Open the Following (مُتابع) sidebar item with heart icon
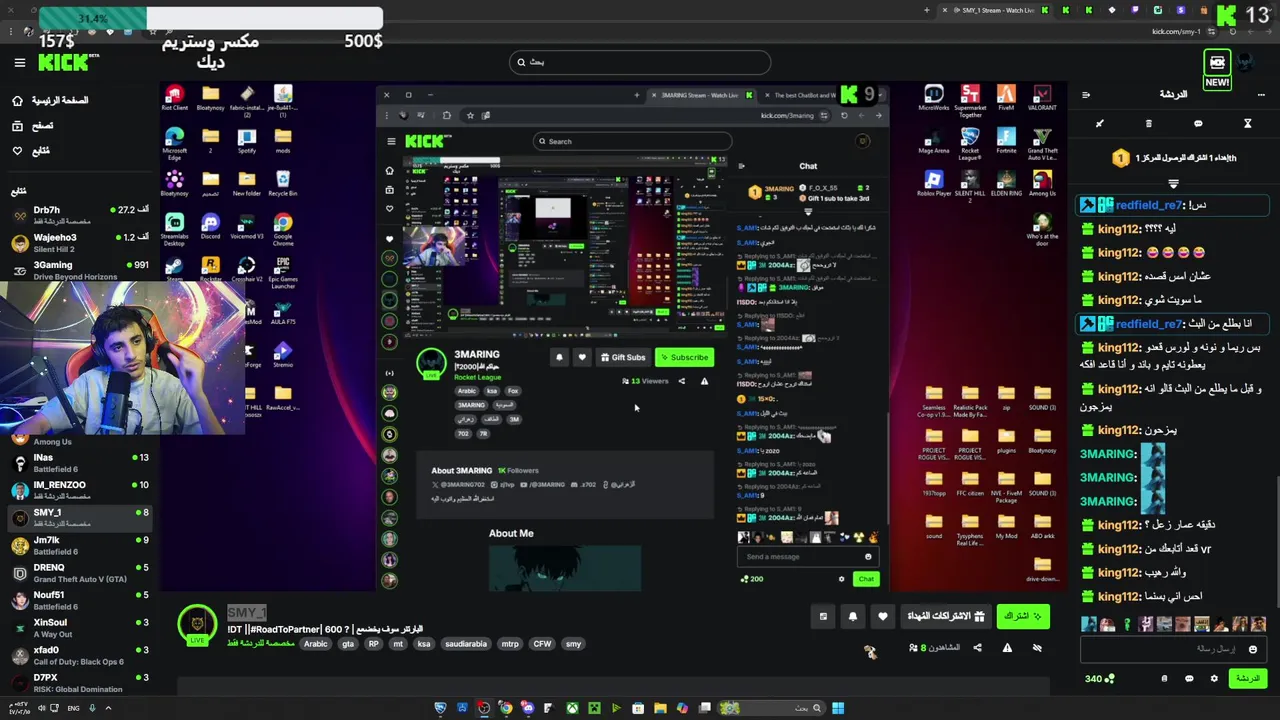Image resolution: width=1280 pixels, height=720 pixels. click(x=31, y=150)
